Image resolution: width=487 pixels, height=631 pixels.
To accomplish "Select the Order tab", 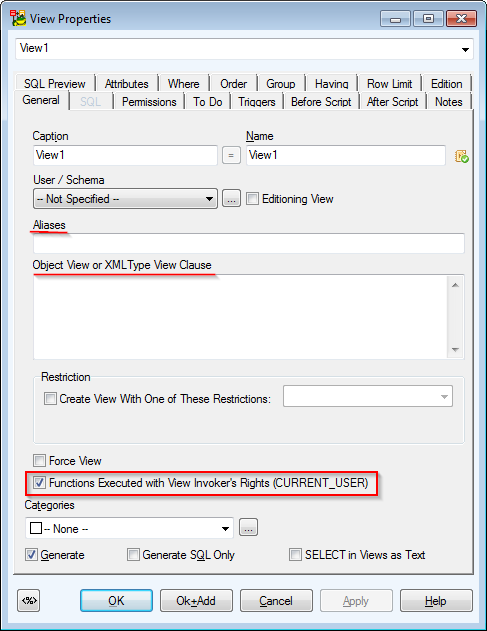I will (233, 84).
